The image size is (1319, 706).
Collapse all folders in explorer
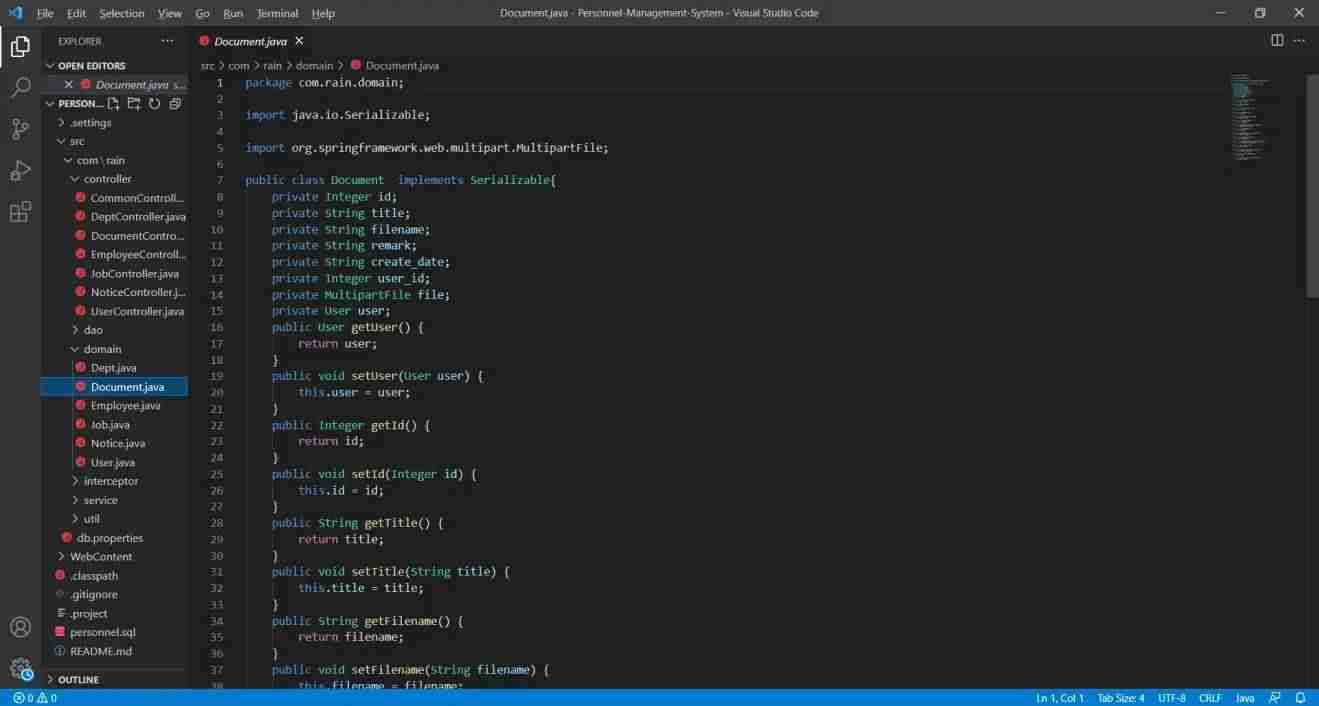click(x=175, y=103)
